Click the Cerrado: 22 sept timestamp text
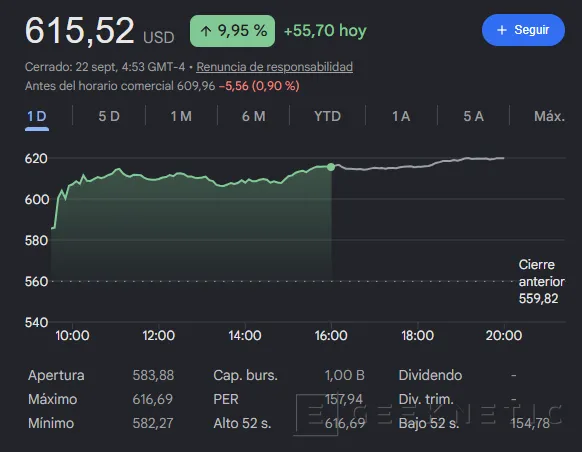Image resolution: width=582 pixels, height=452 pixels. (x=105, y=67)
